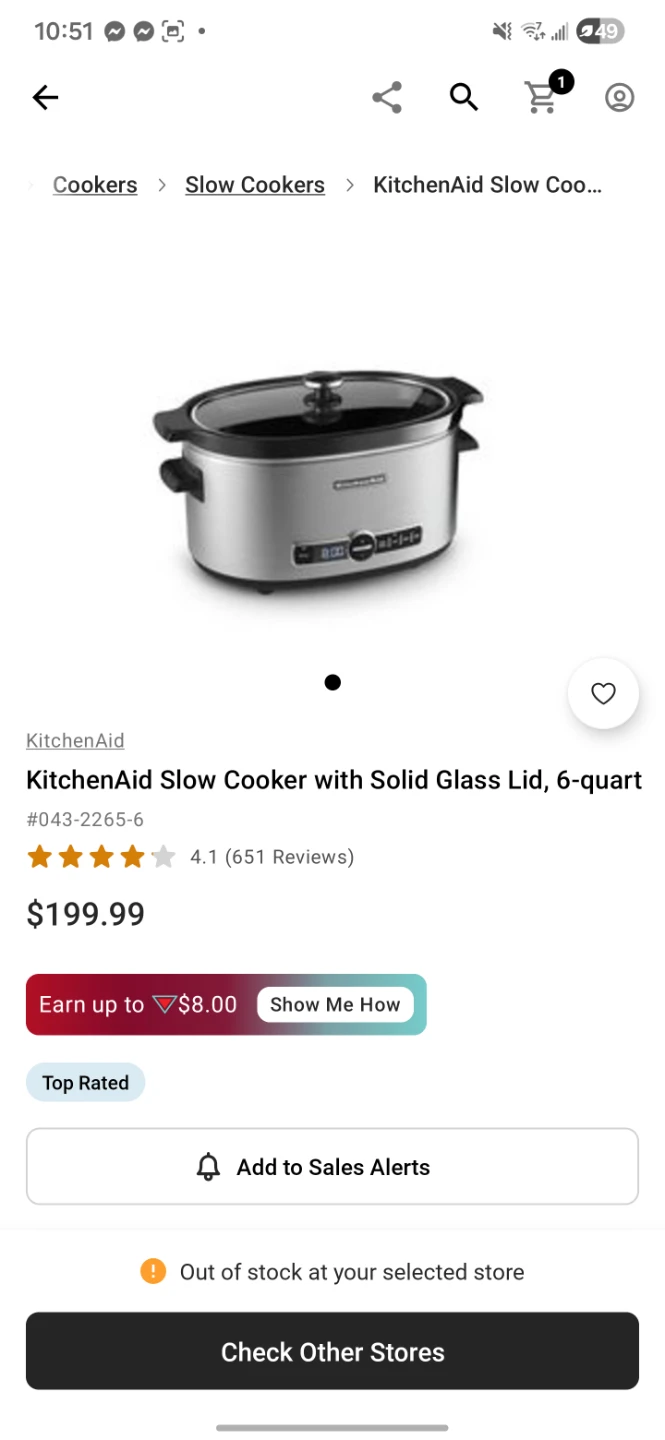Screen dimensions: 665x1440
Task: Open the account profile icon
Action: pos(620,97)
